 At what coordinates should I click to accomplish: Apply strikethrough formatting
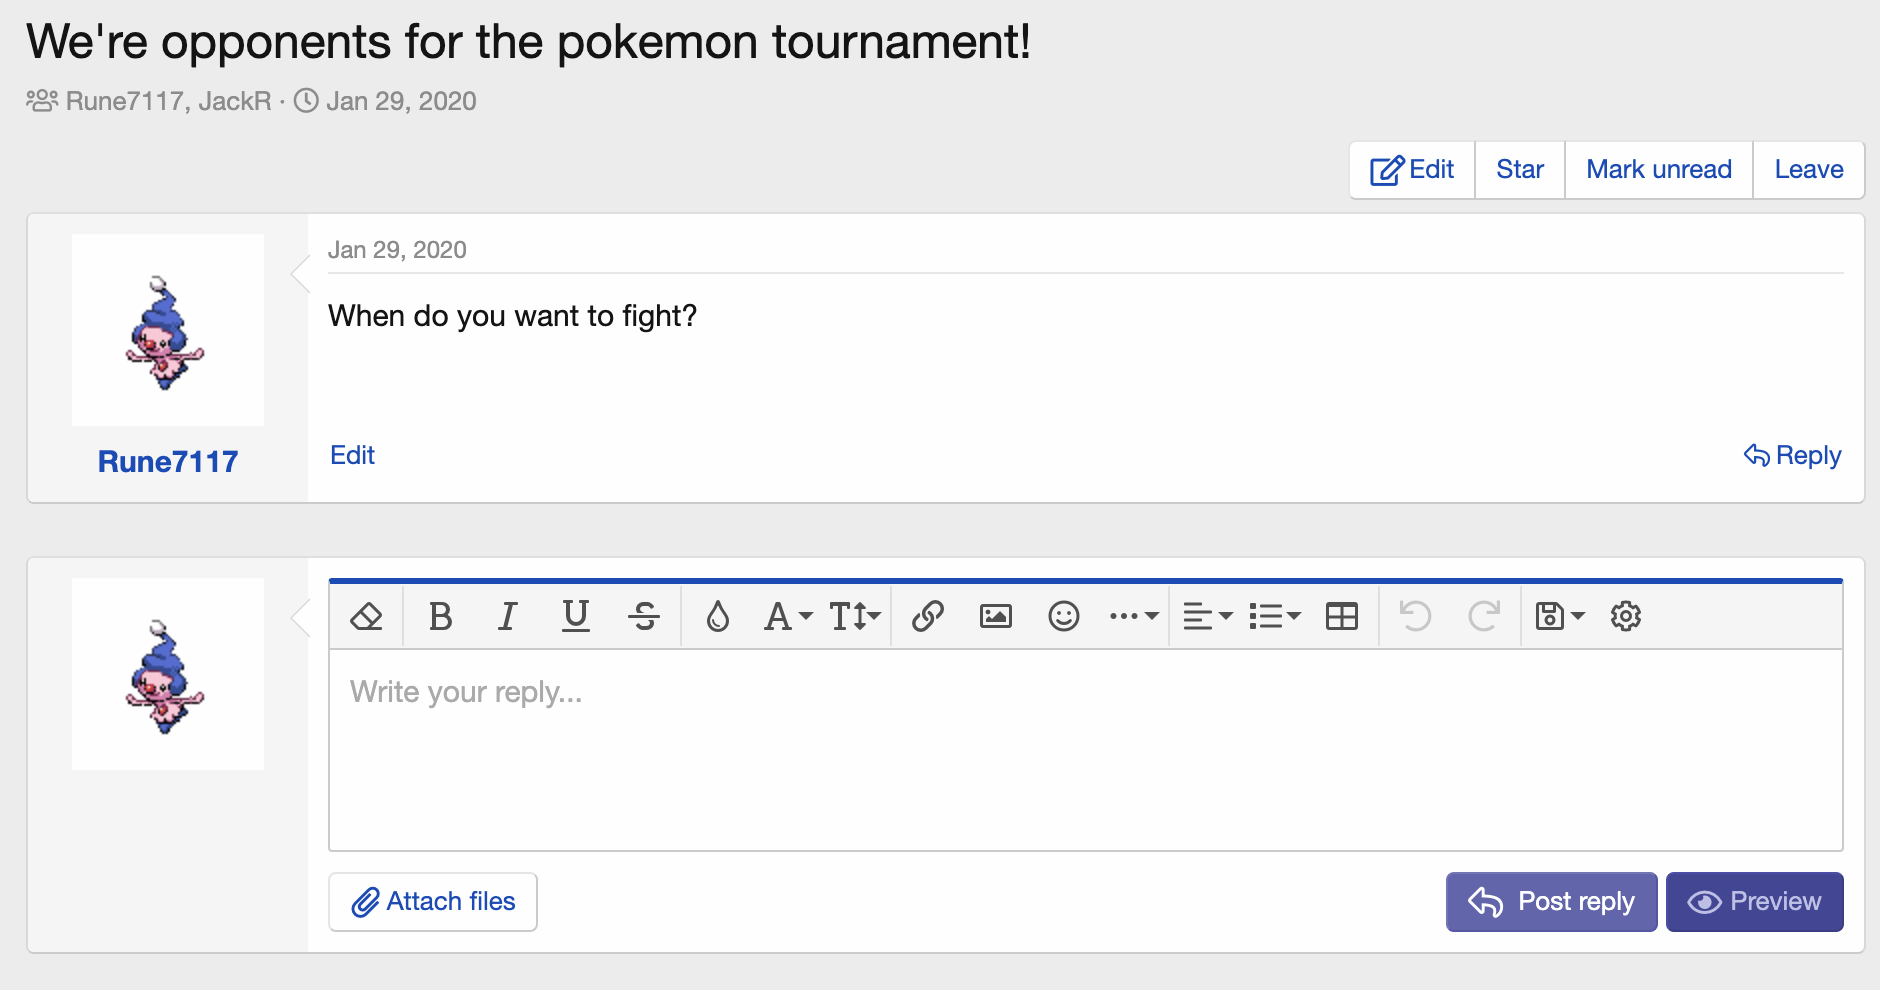[x=644, y=616]
